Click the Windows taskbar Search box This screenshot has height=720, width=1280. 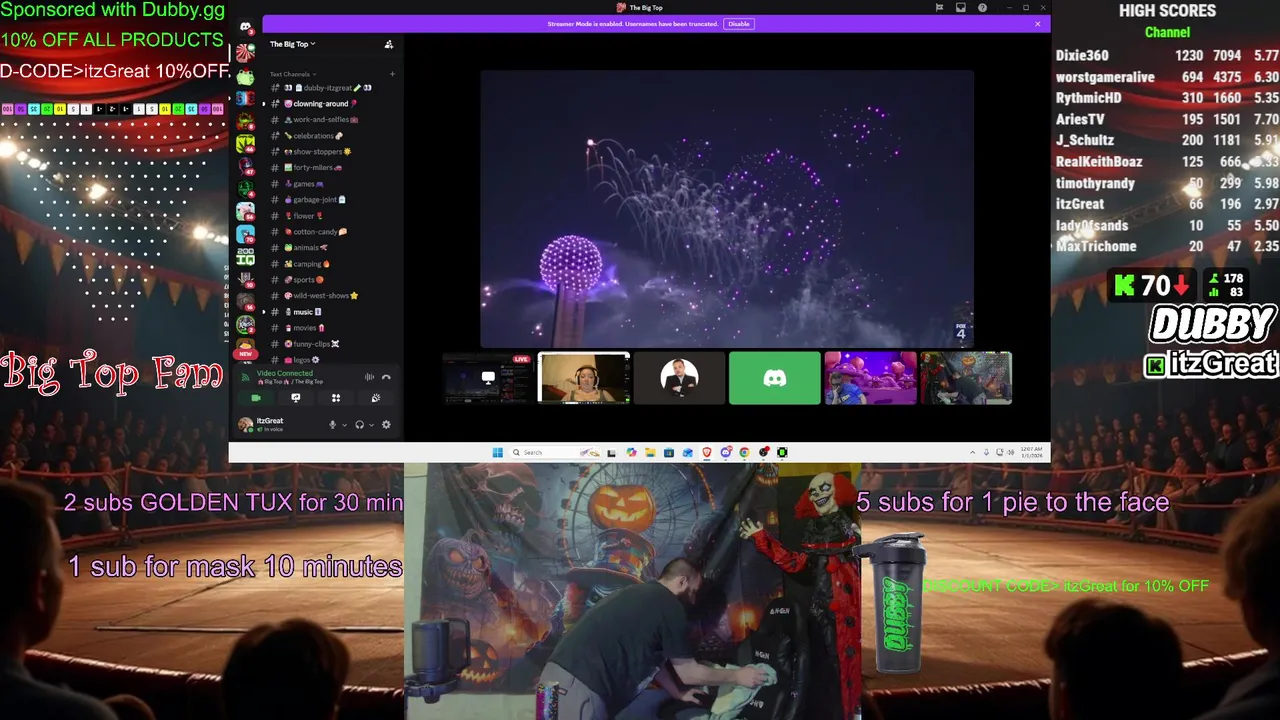point(555,452)
